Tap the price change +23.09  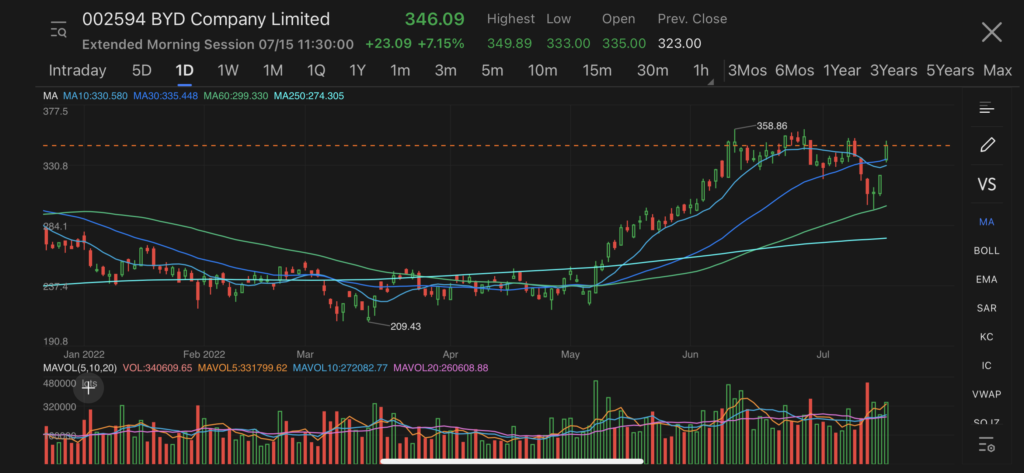pos(388,44)
